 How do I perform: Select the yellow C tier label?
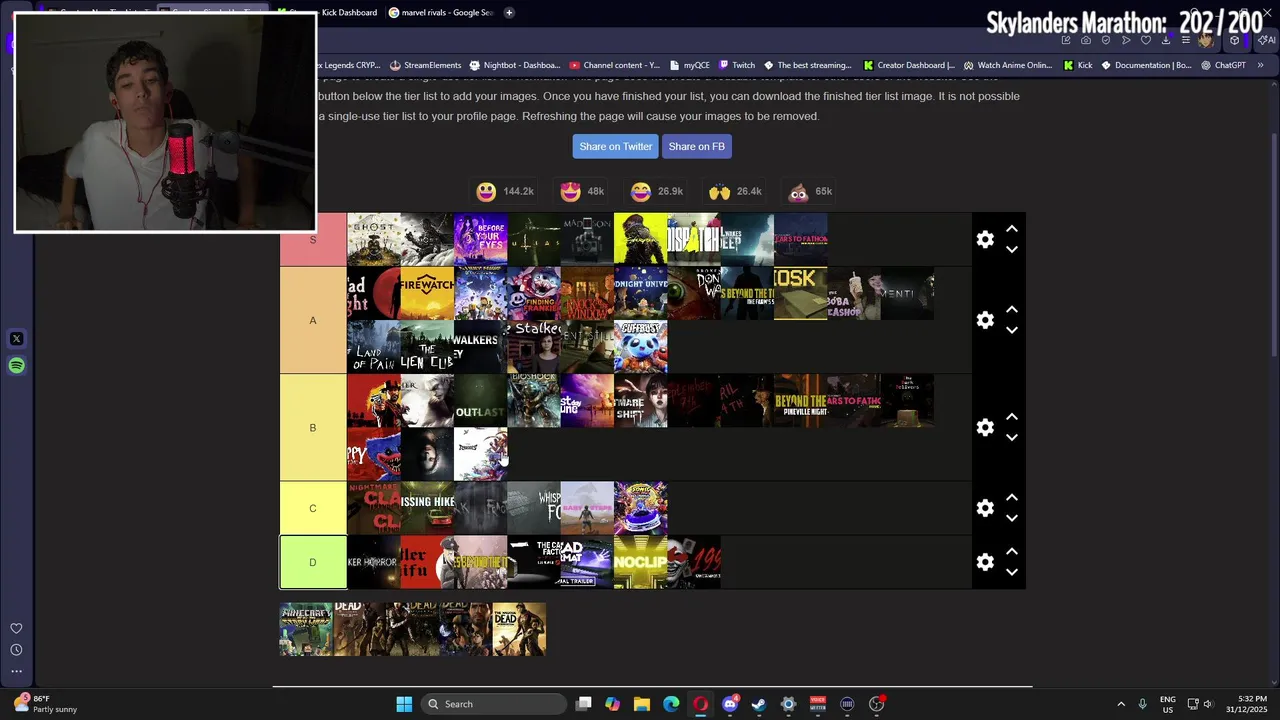(313, 508)
